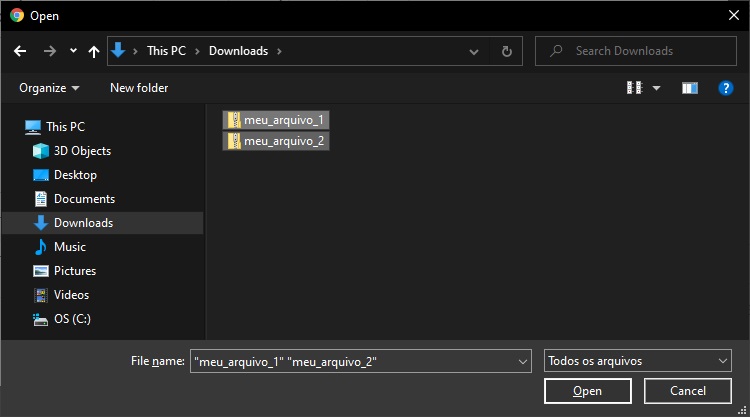Open more view options dropdown arrow
Viewport: 750px width, 417px height.
pyautogui.click(x=657, y=88)
